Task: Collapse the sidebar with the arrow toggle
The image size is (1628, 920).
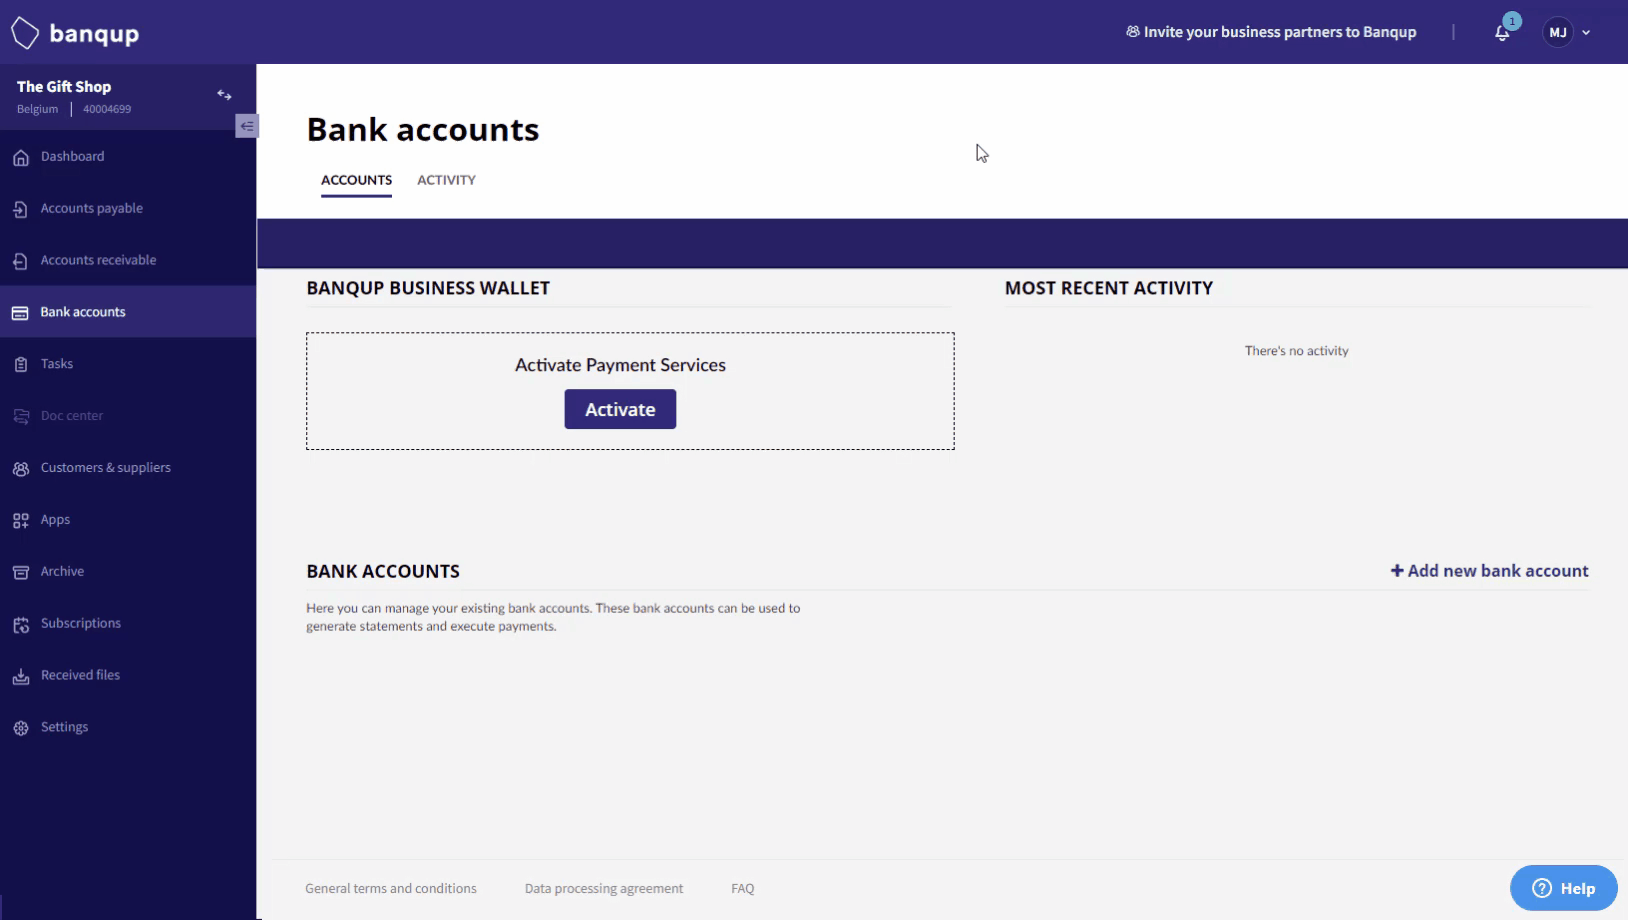Action: (x=247, y=126)
